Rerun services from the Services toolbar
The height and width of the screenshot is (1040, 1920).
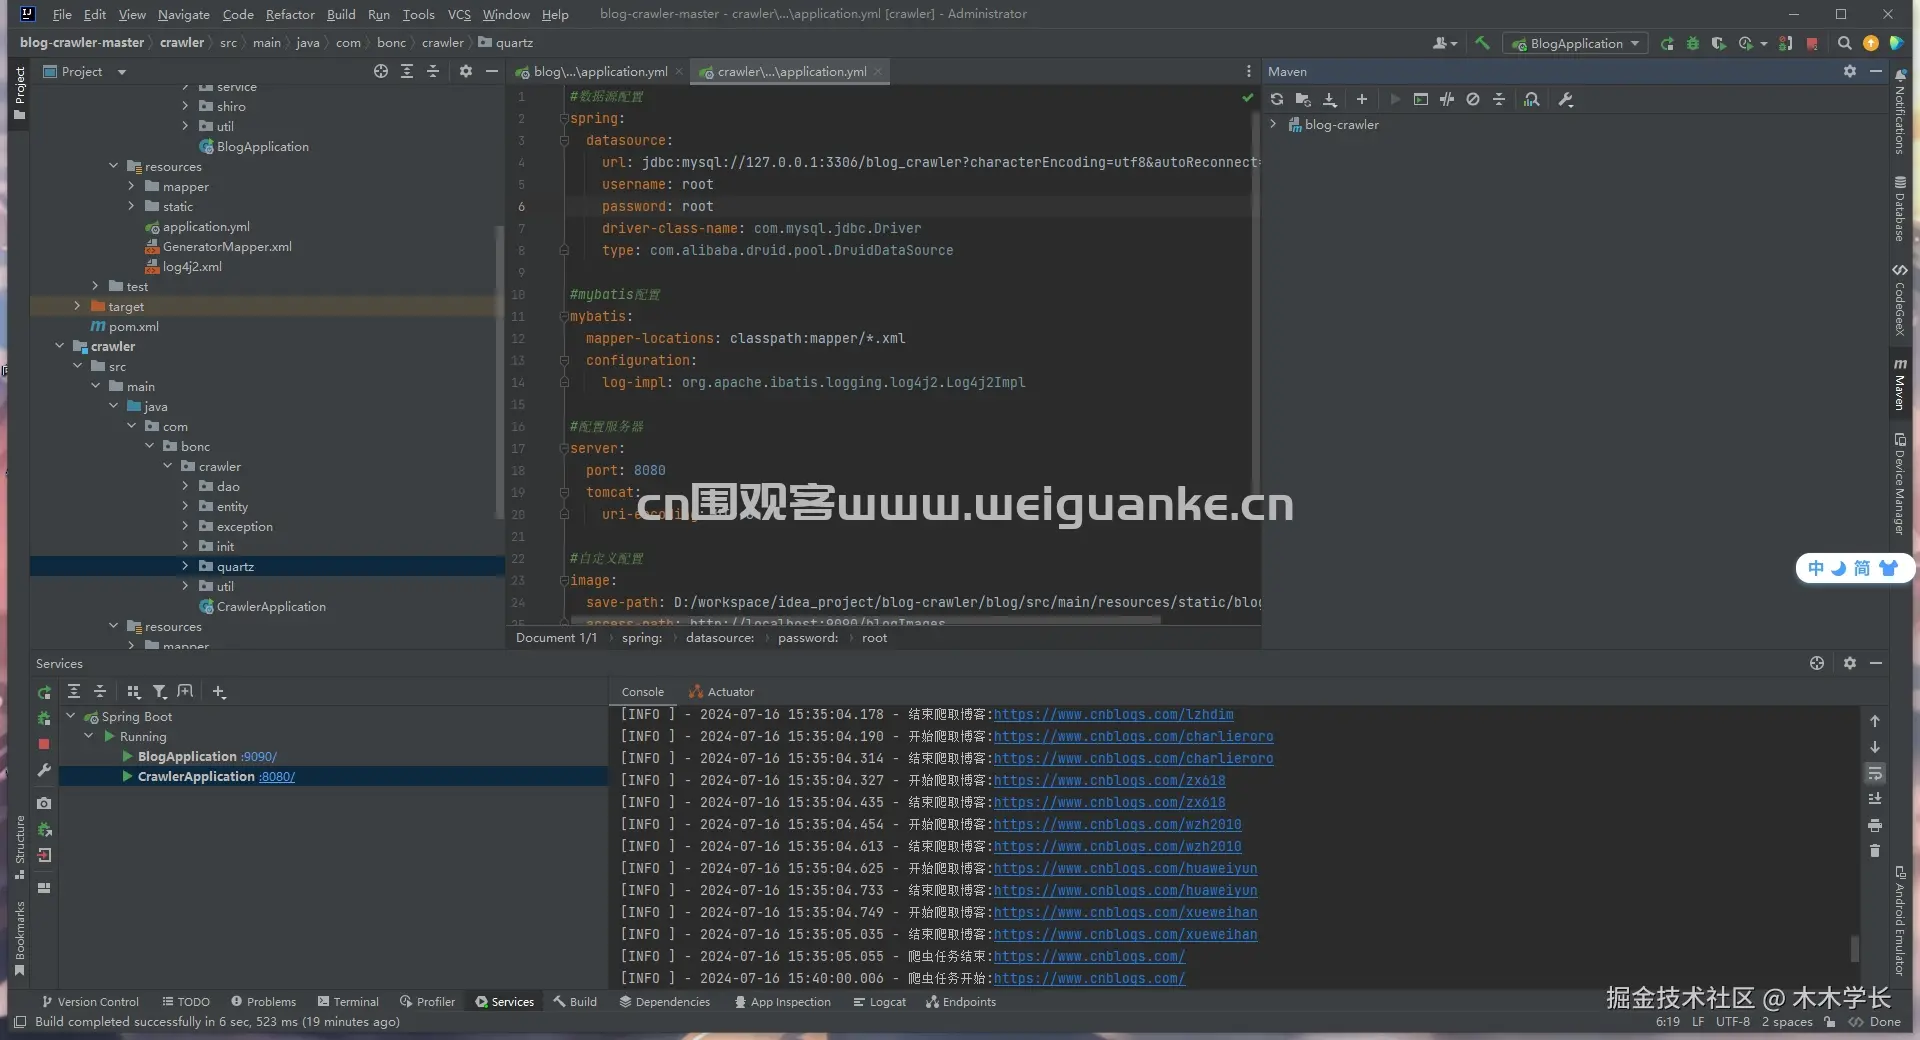tap(44, 692)
